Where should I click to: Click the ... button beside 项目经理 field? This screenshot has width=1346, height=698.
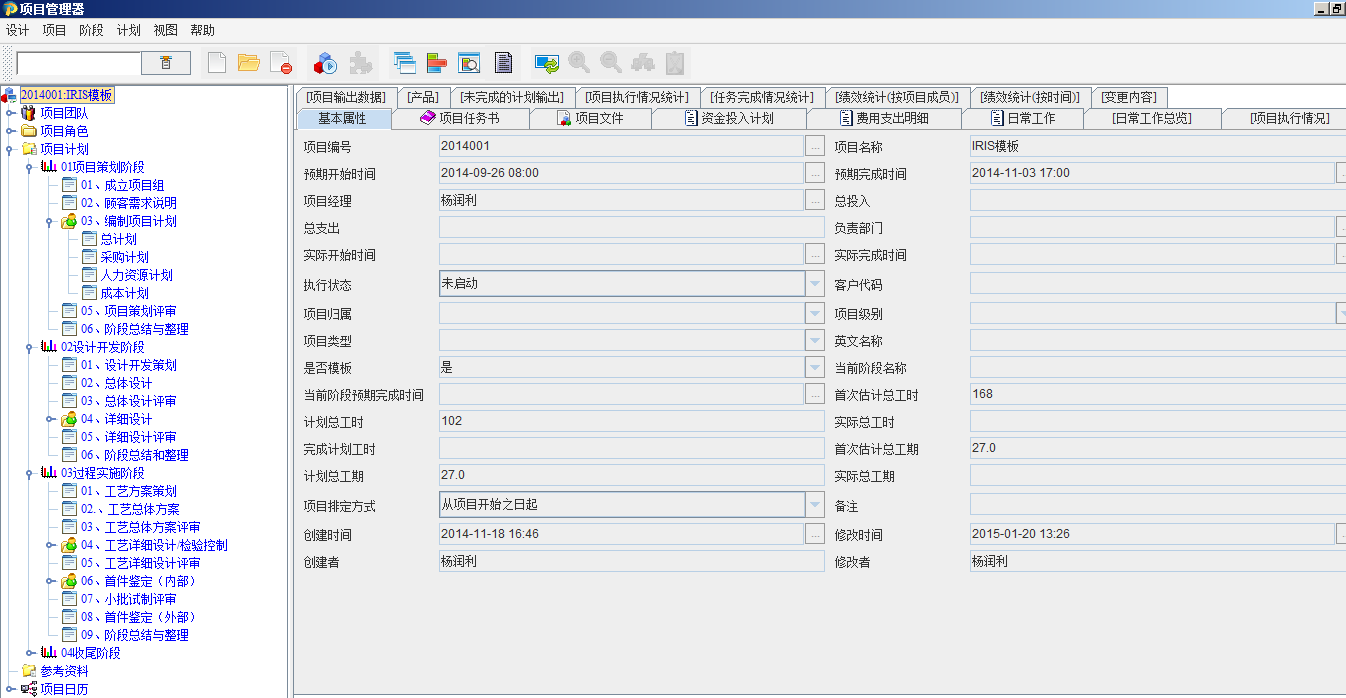point(815,200)
